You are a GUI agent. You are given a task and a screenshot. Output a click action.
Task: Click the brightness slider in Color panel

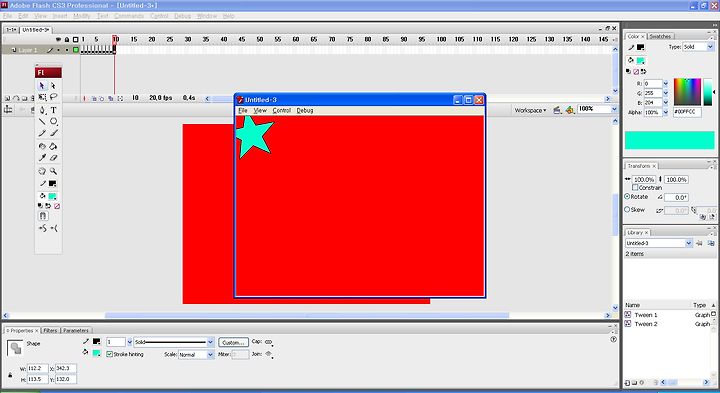(708, 92)
